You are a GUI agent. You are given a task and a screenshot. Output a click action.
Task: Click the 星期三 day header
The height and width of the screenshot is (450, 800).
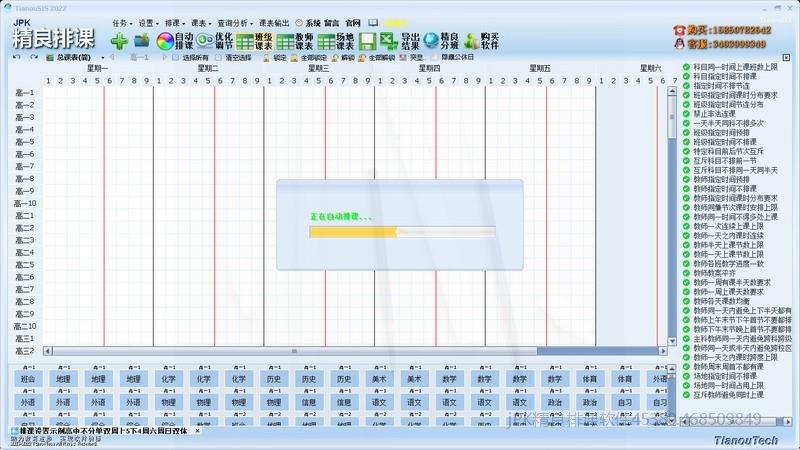[x=318, y=68]
